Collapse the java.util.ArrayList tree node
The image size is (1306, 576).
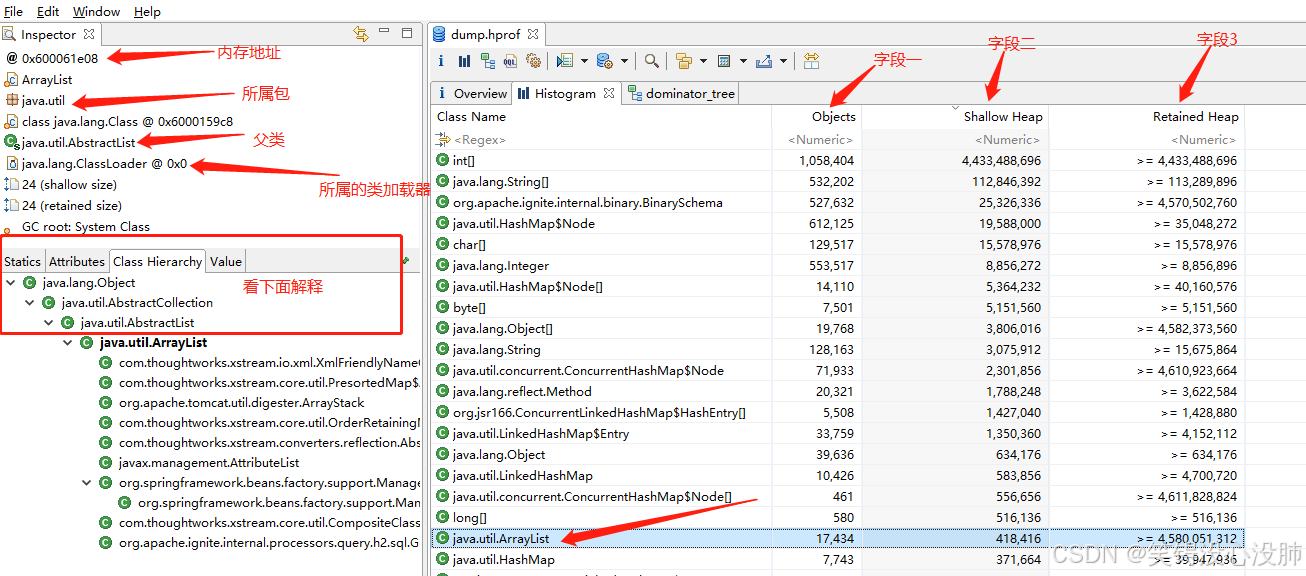tap(68, 343)
